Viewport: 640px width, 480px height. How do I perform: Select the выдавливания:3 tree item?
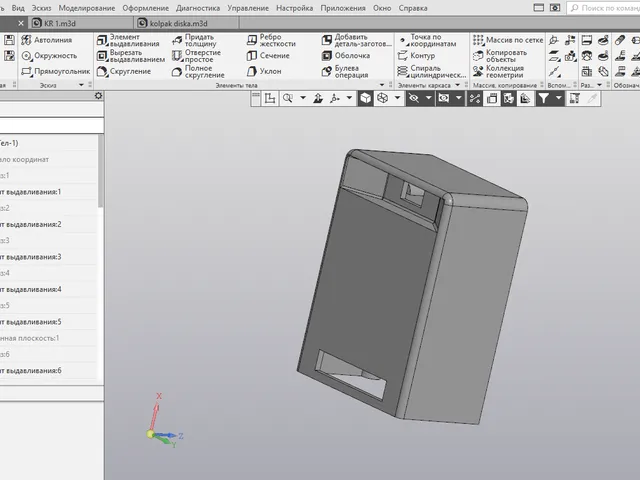click(33, 257)
